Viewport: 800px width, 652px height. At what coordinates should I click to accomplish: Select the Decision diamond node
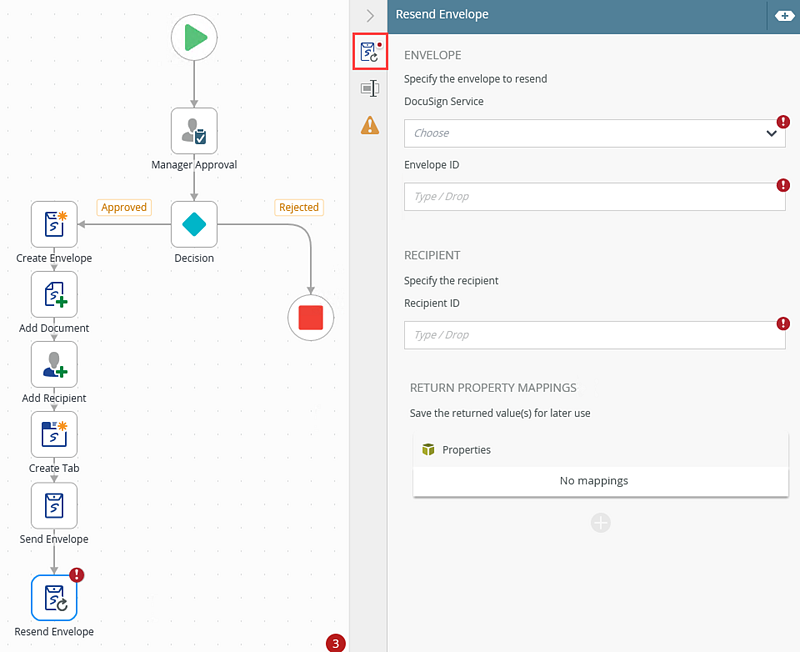click(194, 225)
